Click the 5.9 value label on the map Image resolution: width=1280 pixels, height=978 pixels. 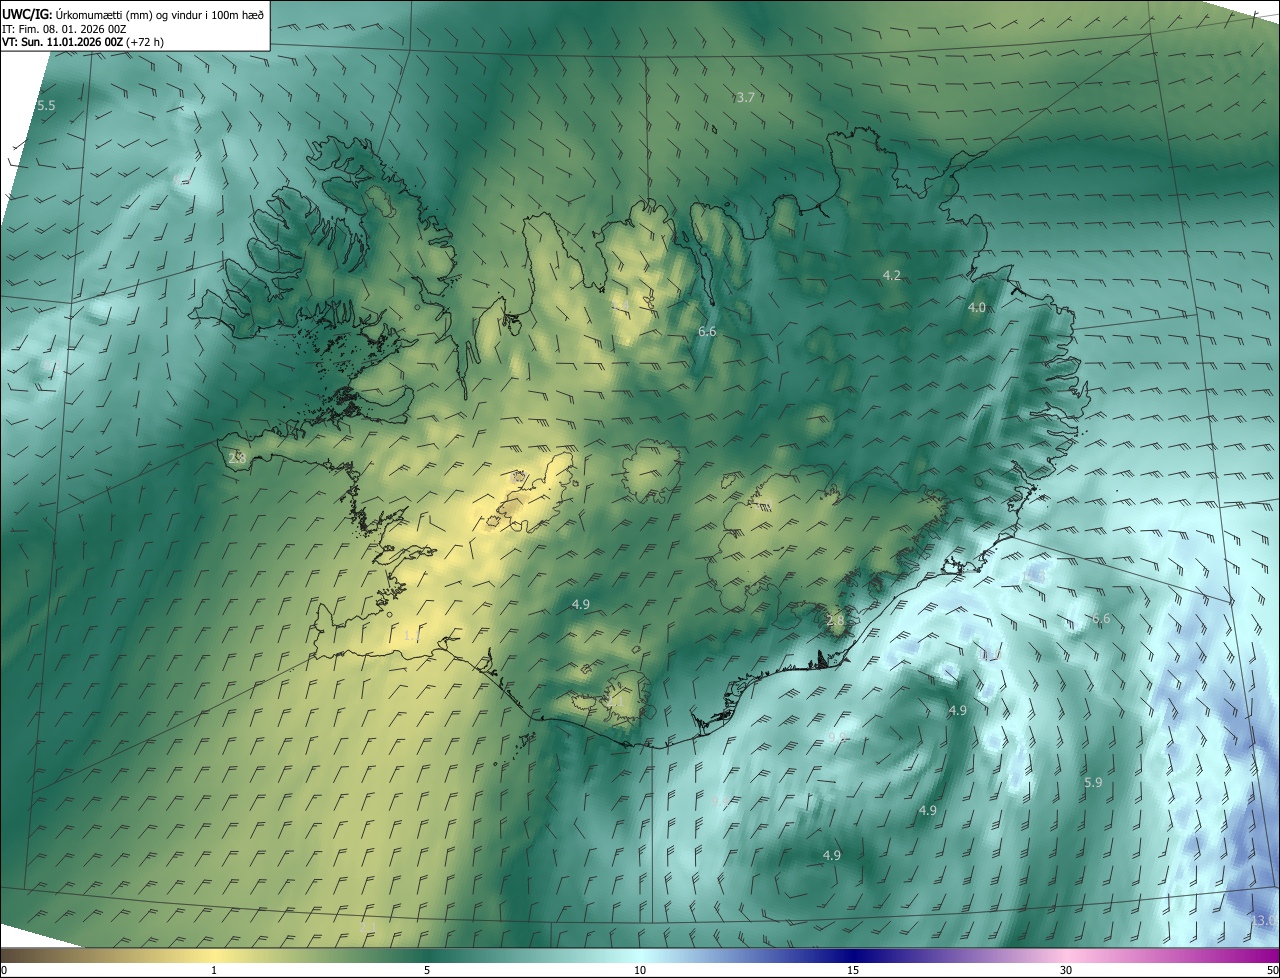[1093, 782]
